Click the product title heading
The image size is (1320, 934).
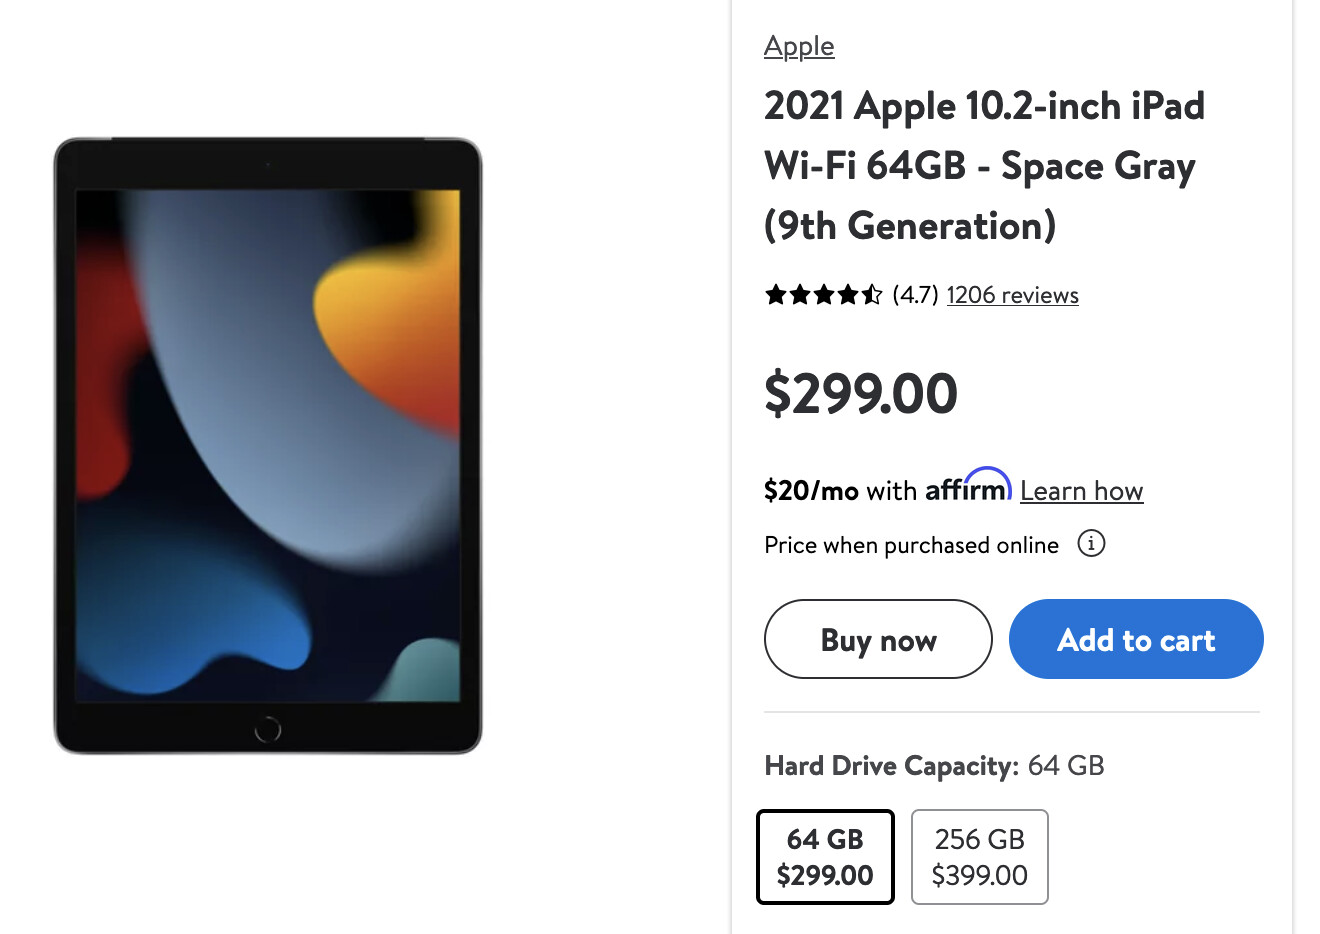[x=984, y=166]
